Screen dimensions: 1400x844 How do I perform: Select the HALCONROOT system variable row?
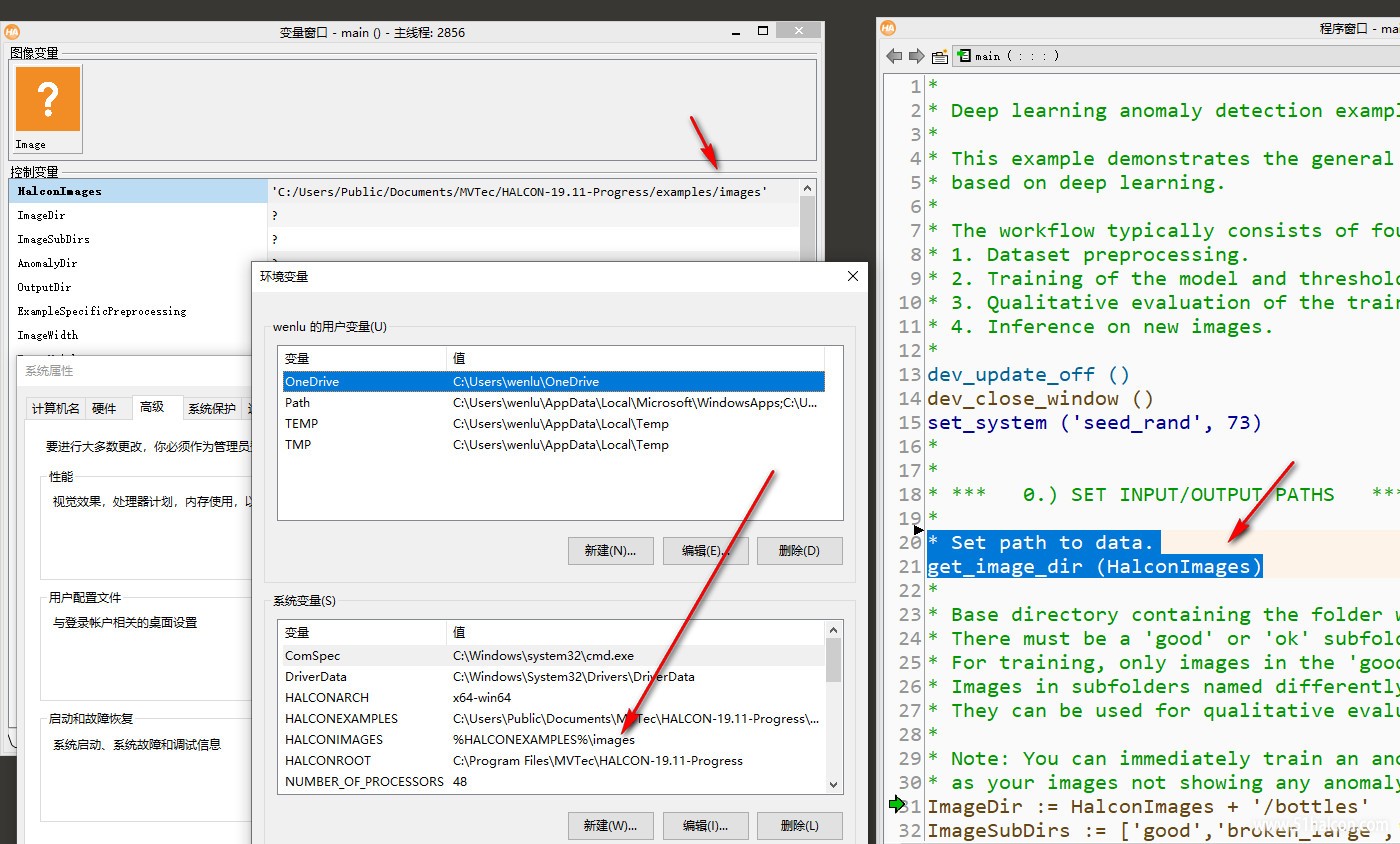pos(553,761)
